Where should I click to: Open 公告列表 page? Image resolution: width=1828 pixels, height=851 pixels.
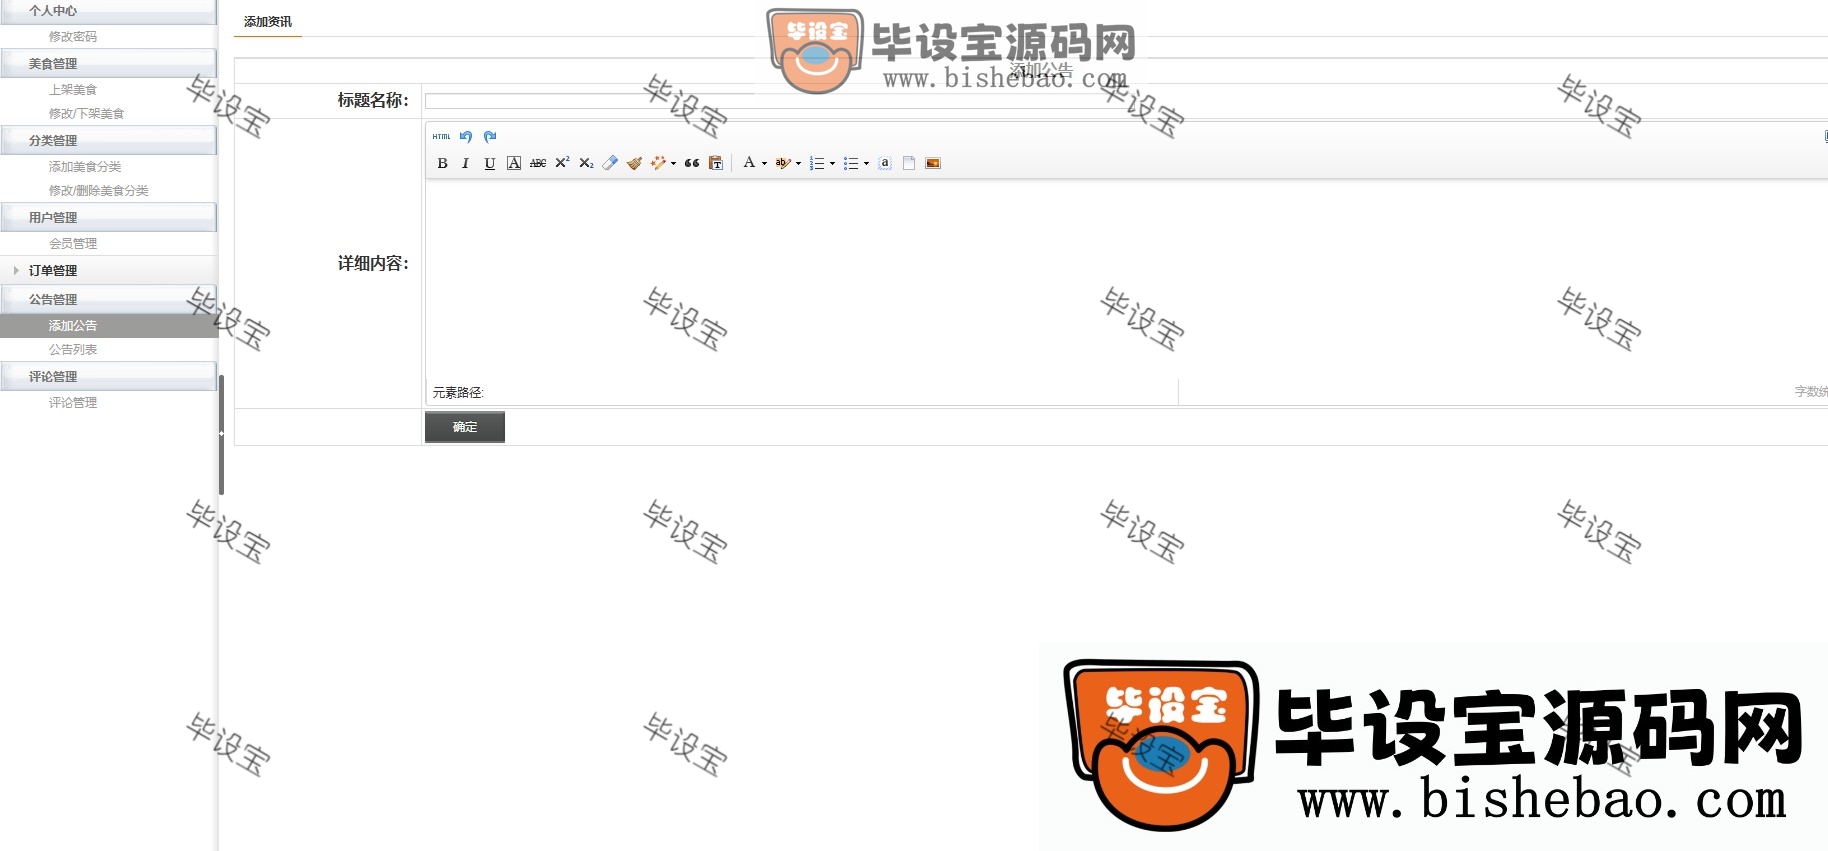pos(73,350)
